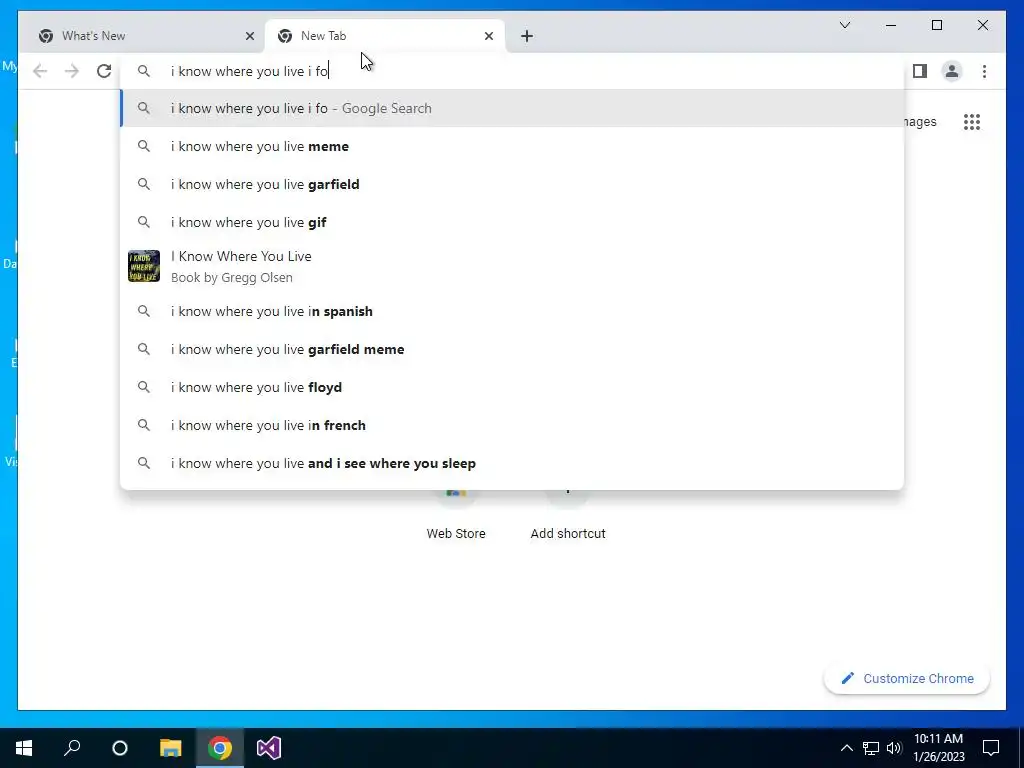
Task: Open Customize Chrome button
Action: (906, 679)
